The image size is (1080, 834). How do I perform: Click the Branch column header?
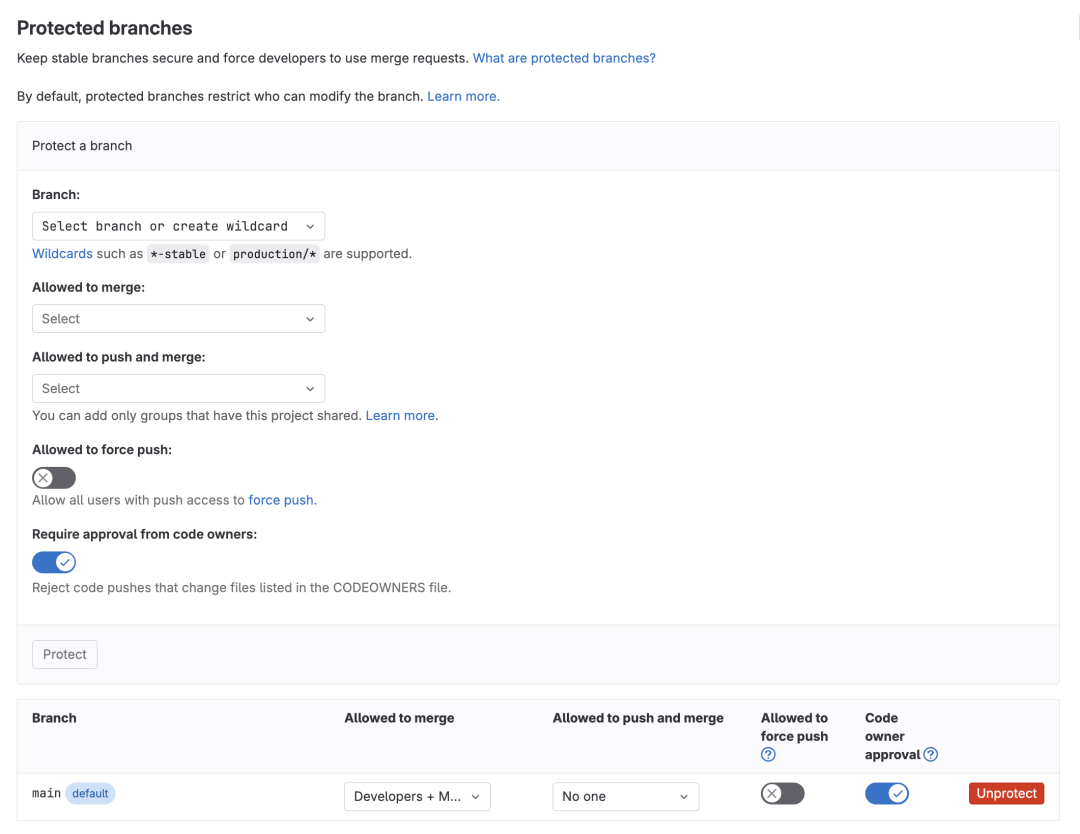click(x=54, y=717)
